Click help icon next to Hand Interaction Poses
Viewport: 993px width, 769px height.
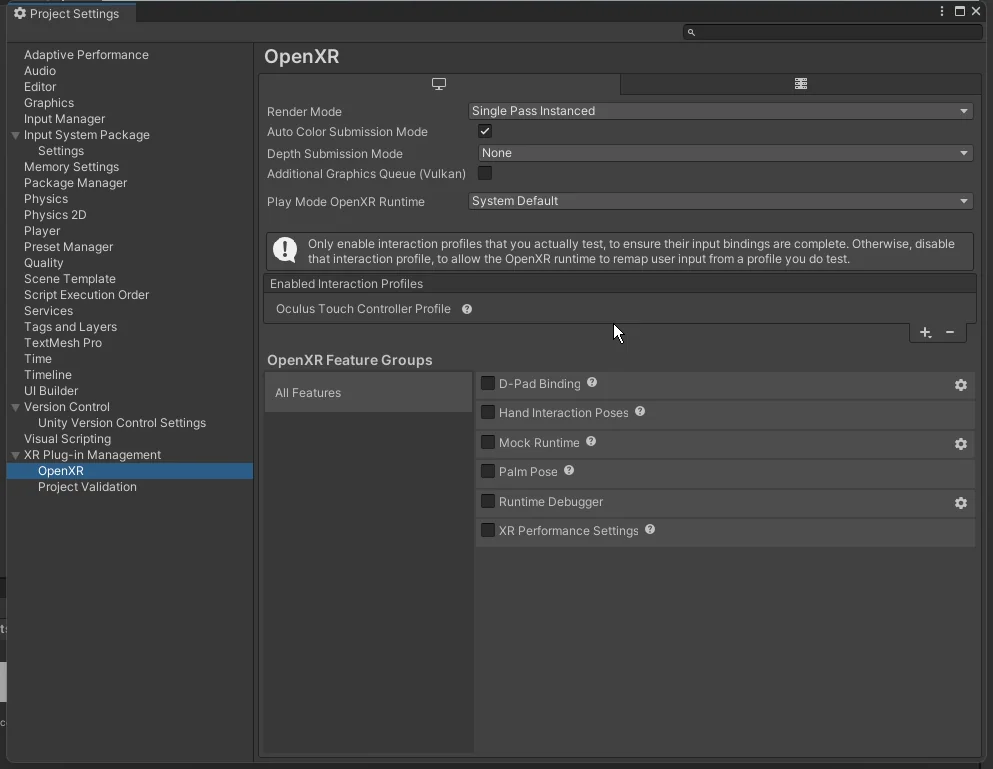pos(640,412)
